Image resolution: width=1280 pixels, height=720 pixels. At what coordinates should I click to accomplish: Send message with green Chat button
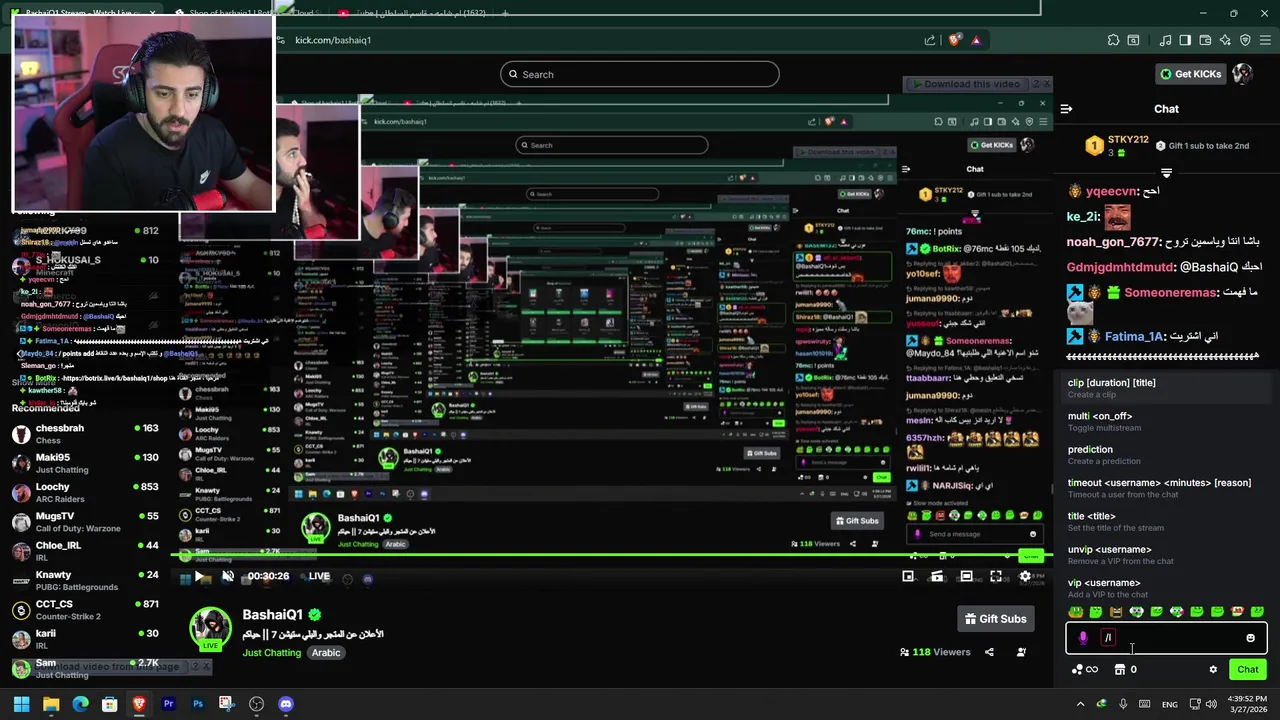(1248, 670)
